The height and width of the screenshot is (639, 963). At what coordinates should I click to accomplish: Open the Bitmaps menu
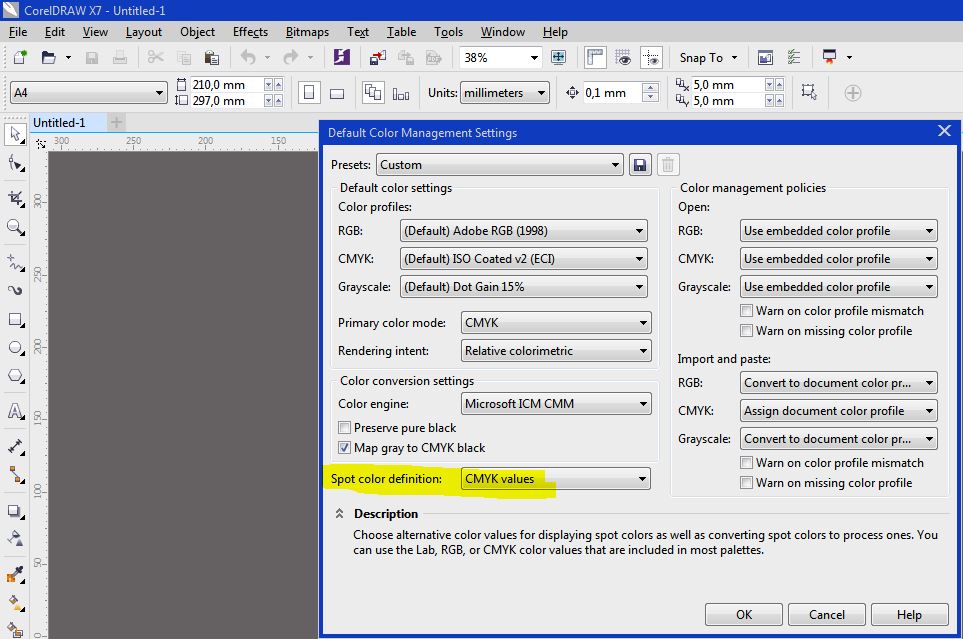pos(307,32)
